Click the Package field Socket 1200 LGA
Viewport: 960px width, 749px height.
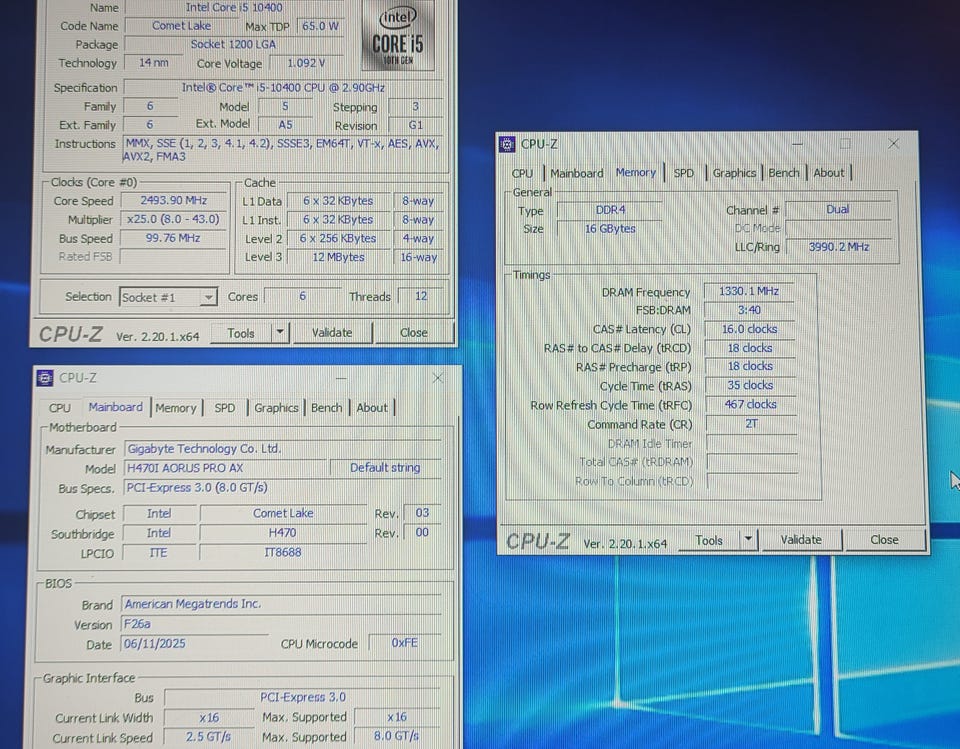[x=233, y=44]
